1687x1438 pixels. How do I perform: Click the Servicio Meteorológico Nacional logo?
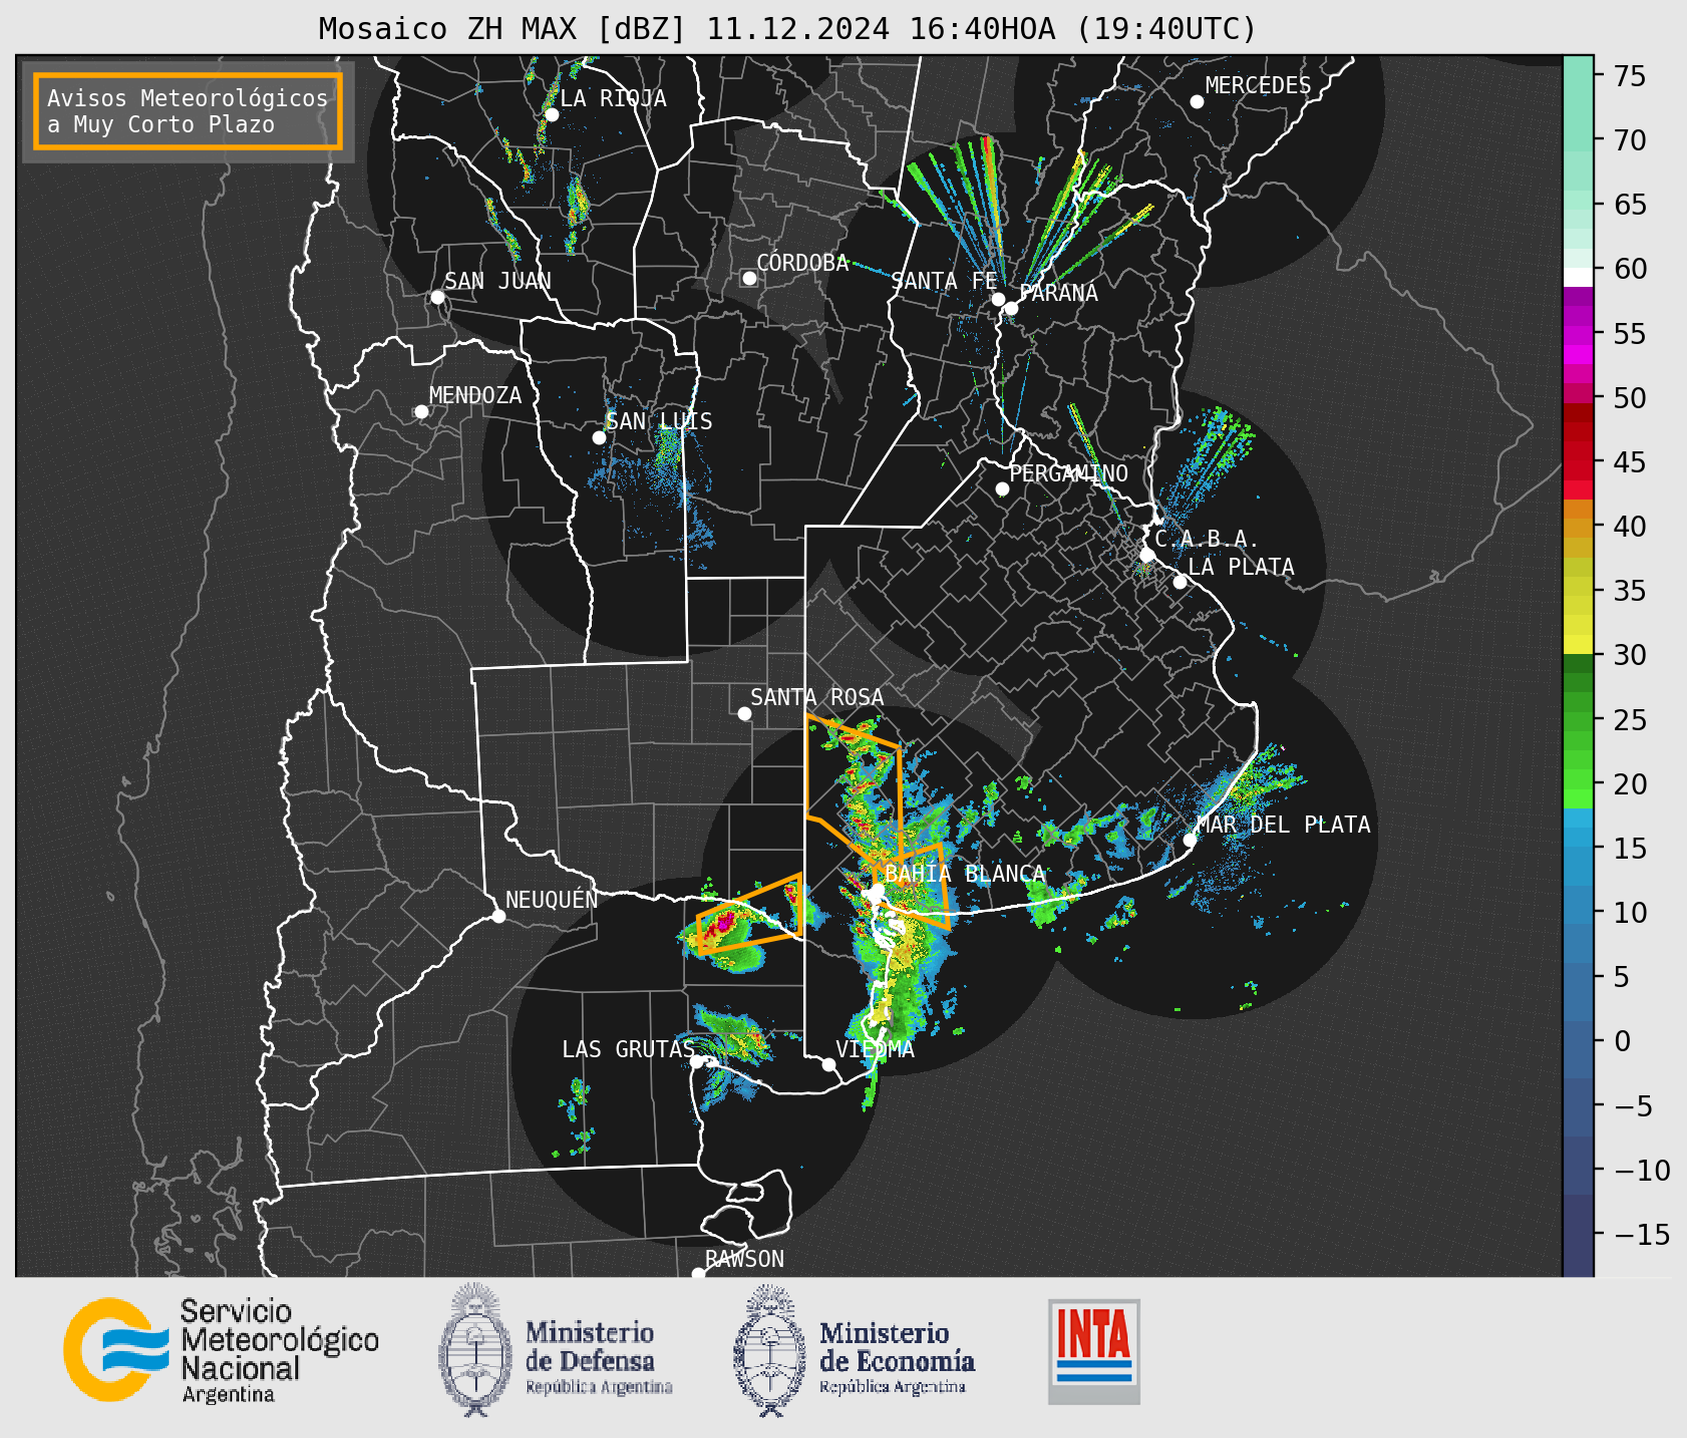(221, 1350)
